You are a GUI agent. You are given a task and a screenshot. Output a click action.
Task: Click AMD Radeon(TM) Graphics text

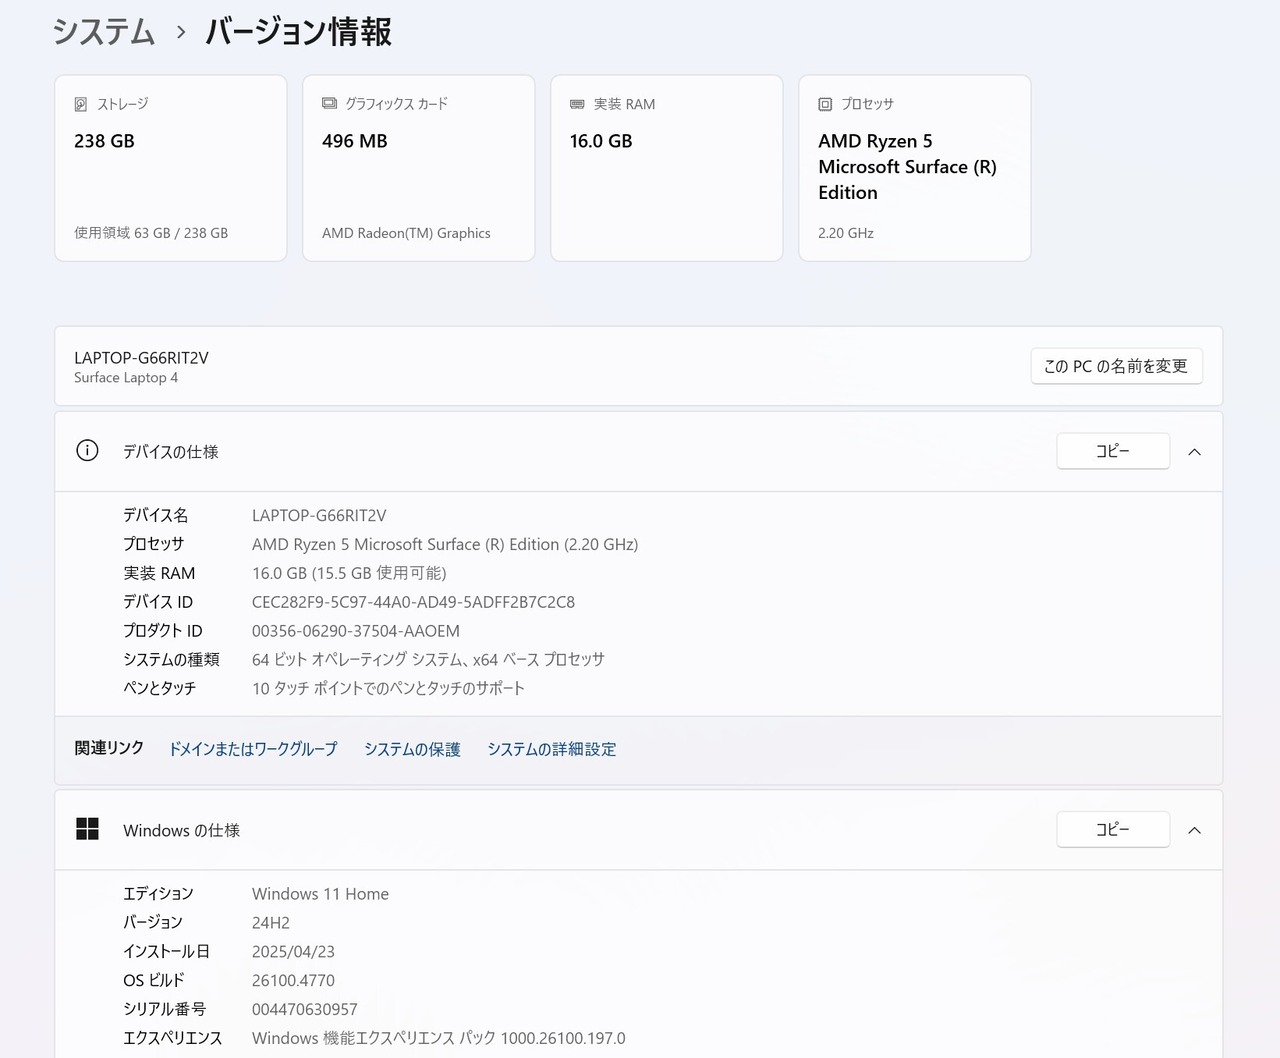tap(406, 233)
